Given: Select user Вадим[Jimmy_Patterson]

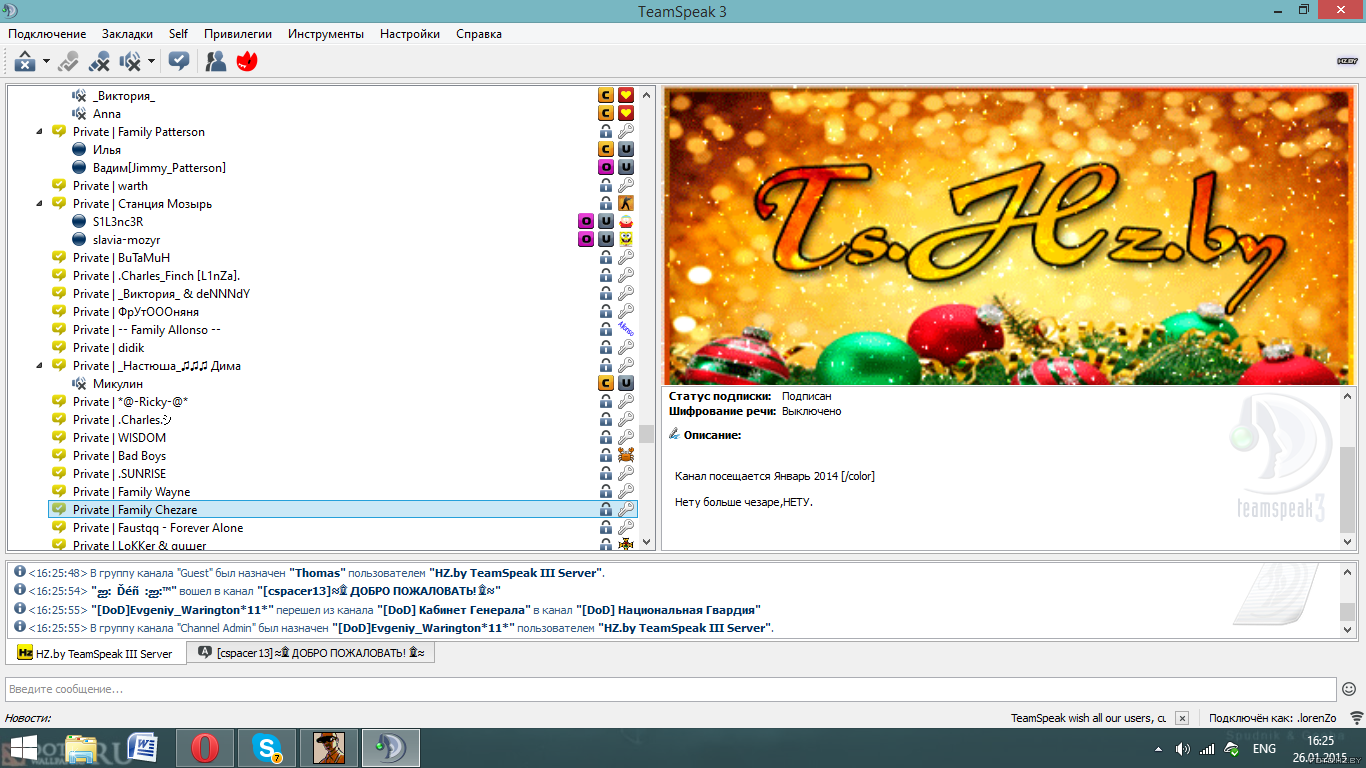Looking at the screenshot, I should (159, 168).
